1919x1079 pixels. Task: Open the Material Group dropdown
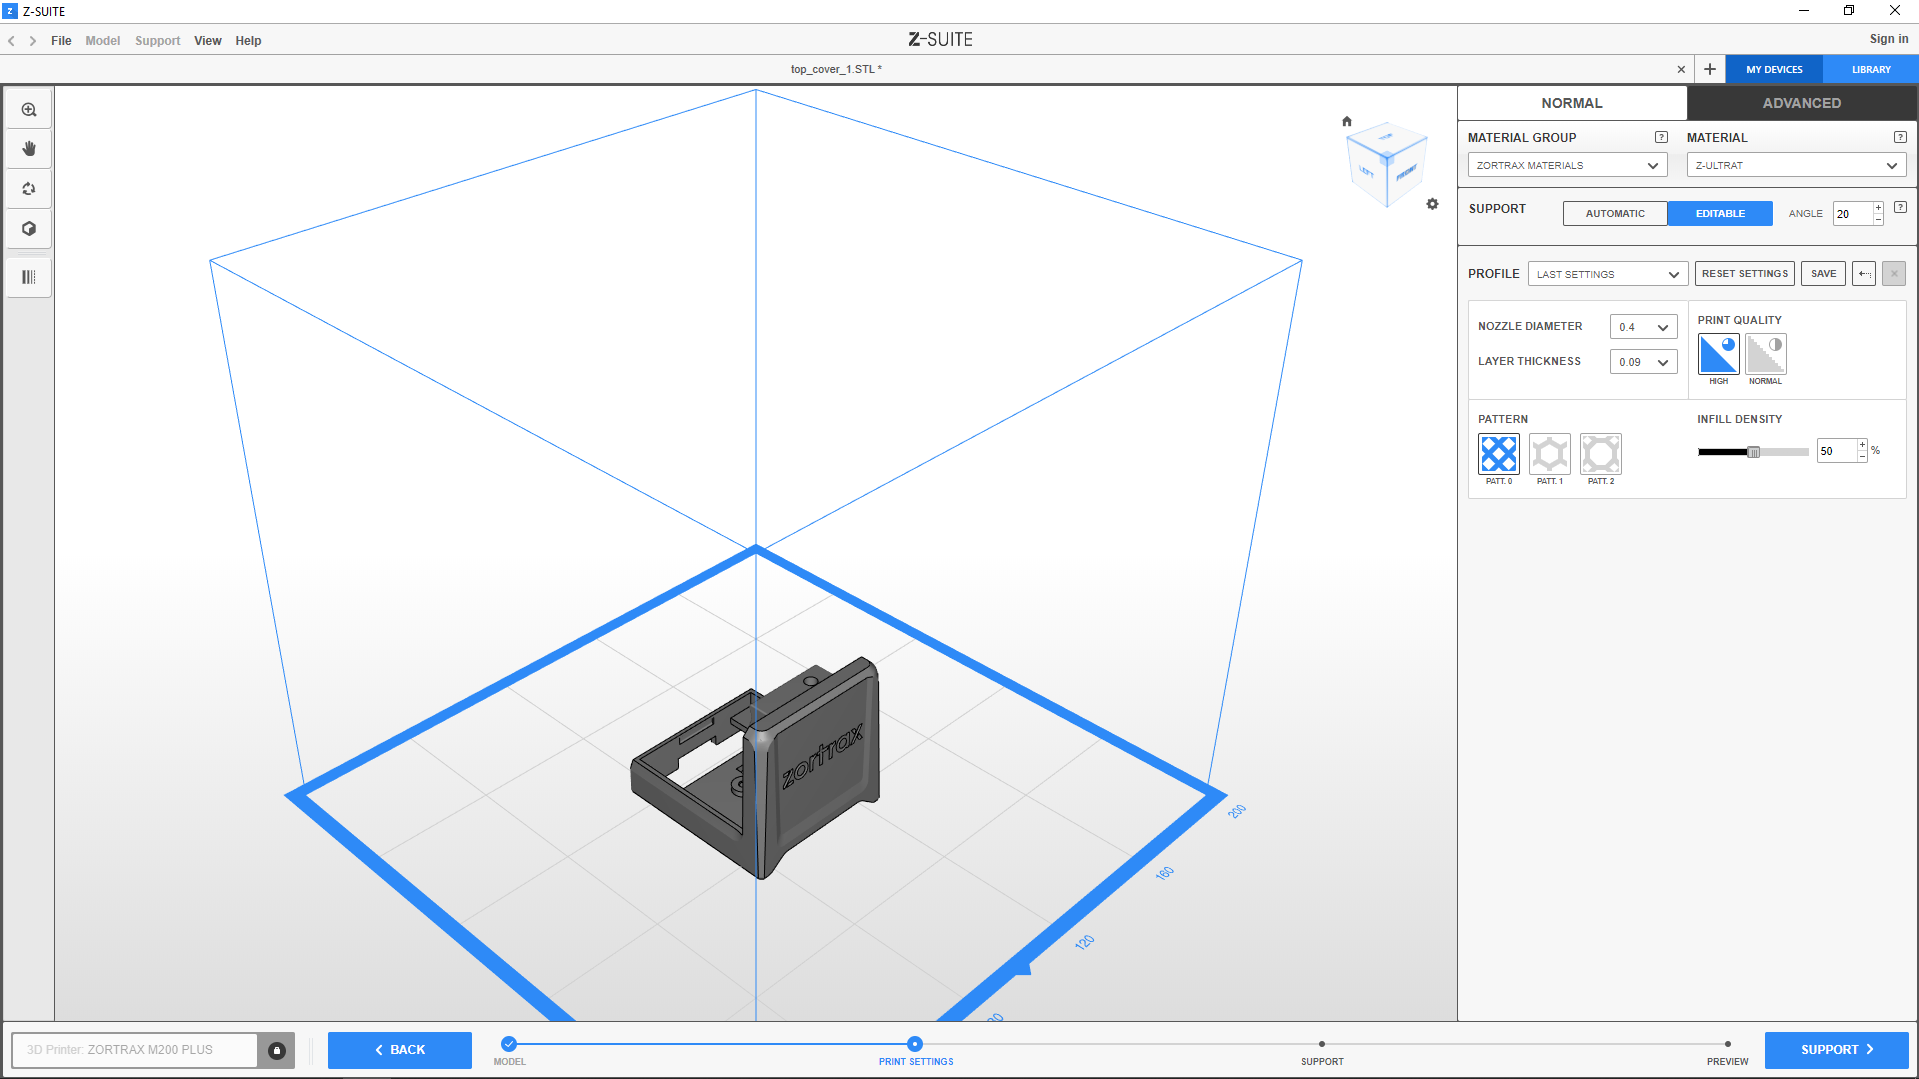coord(1566,165)
